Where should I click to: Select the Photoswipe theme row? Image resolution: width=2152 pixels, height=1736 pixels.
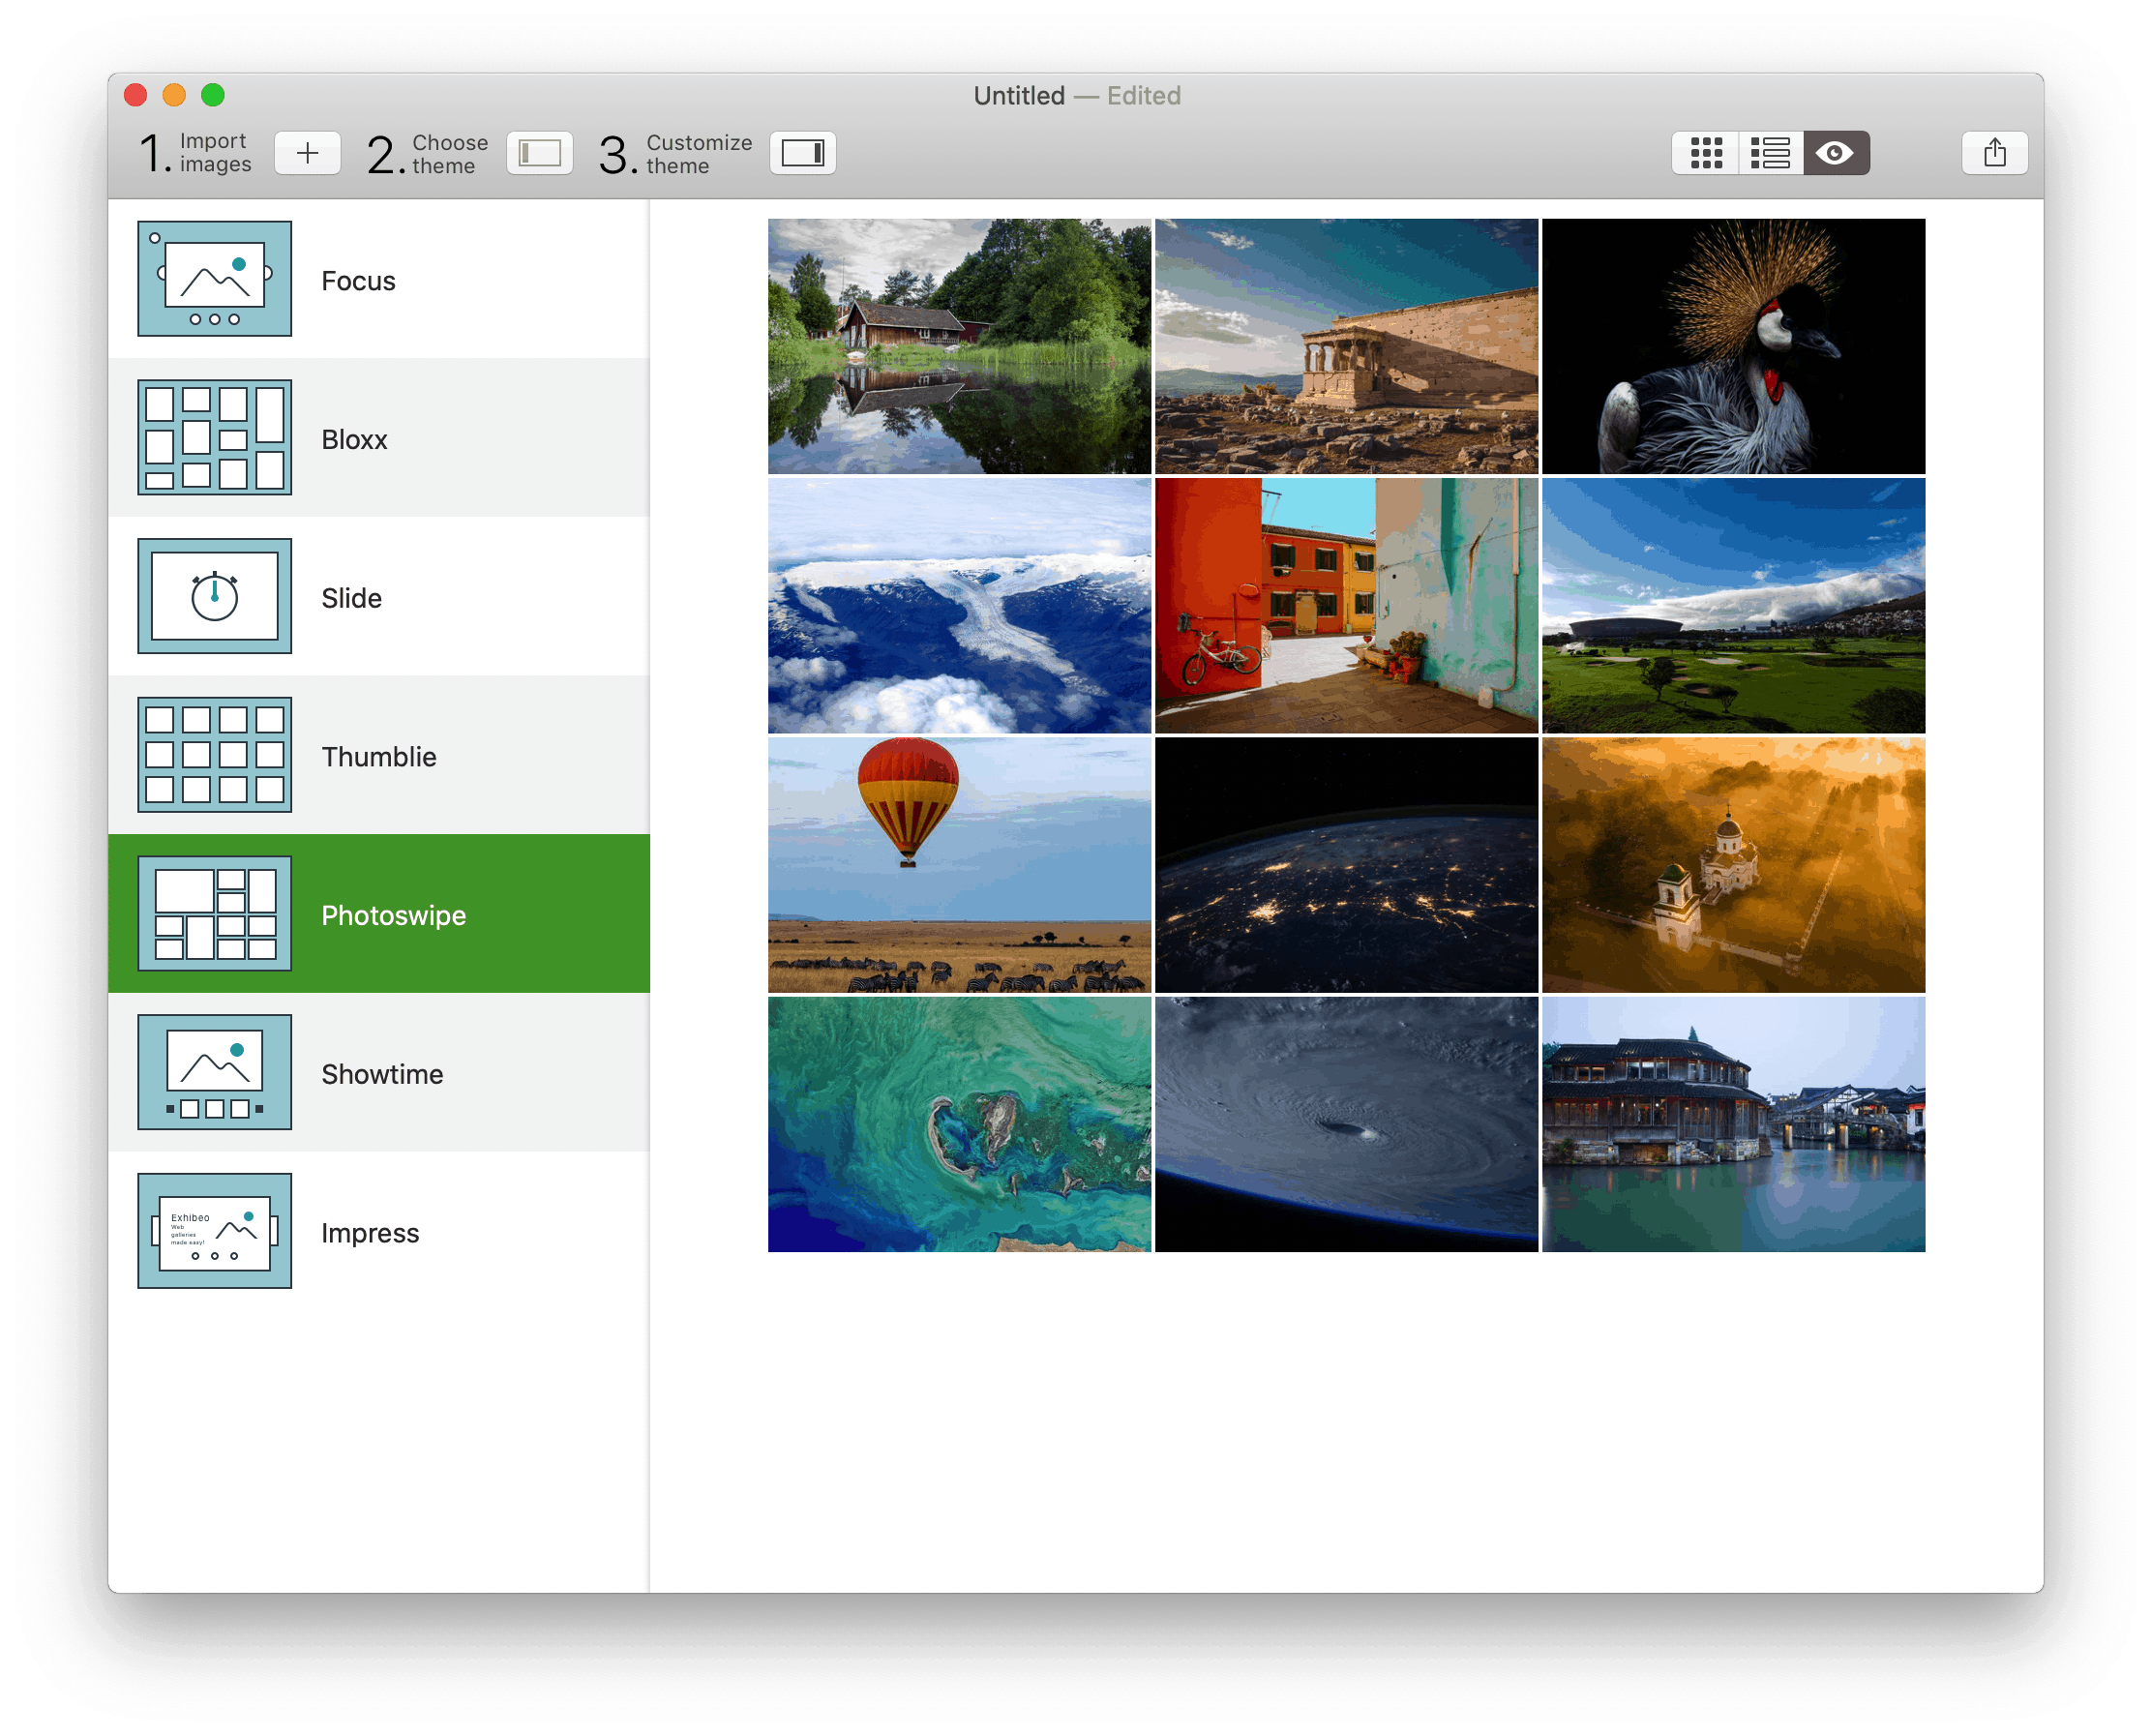pyautogui.click(x=379, y=914)
